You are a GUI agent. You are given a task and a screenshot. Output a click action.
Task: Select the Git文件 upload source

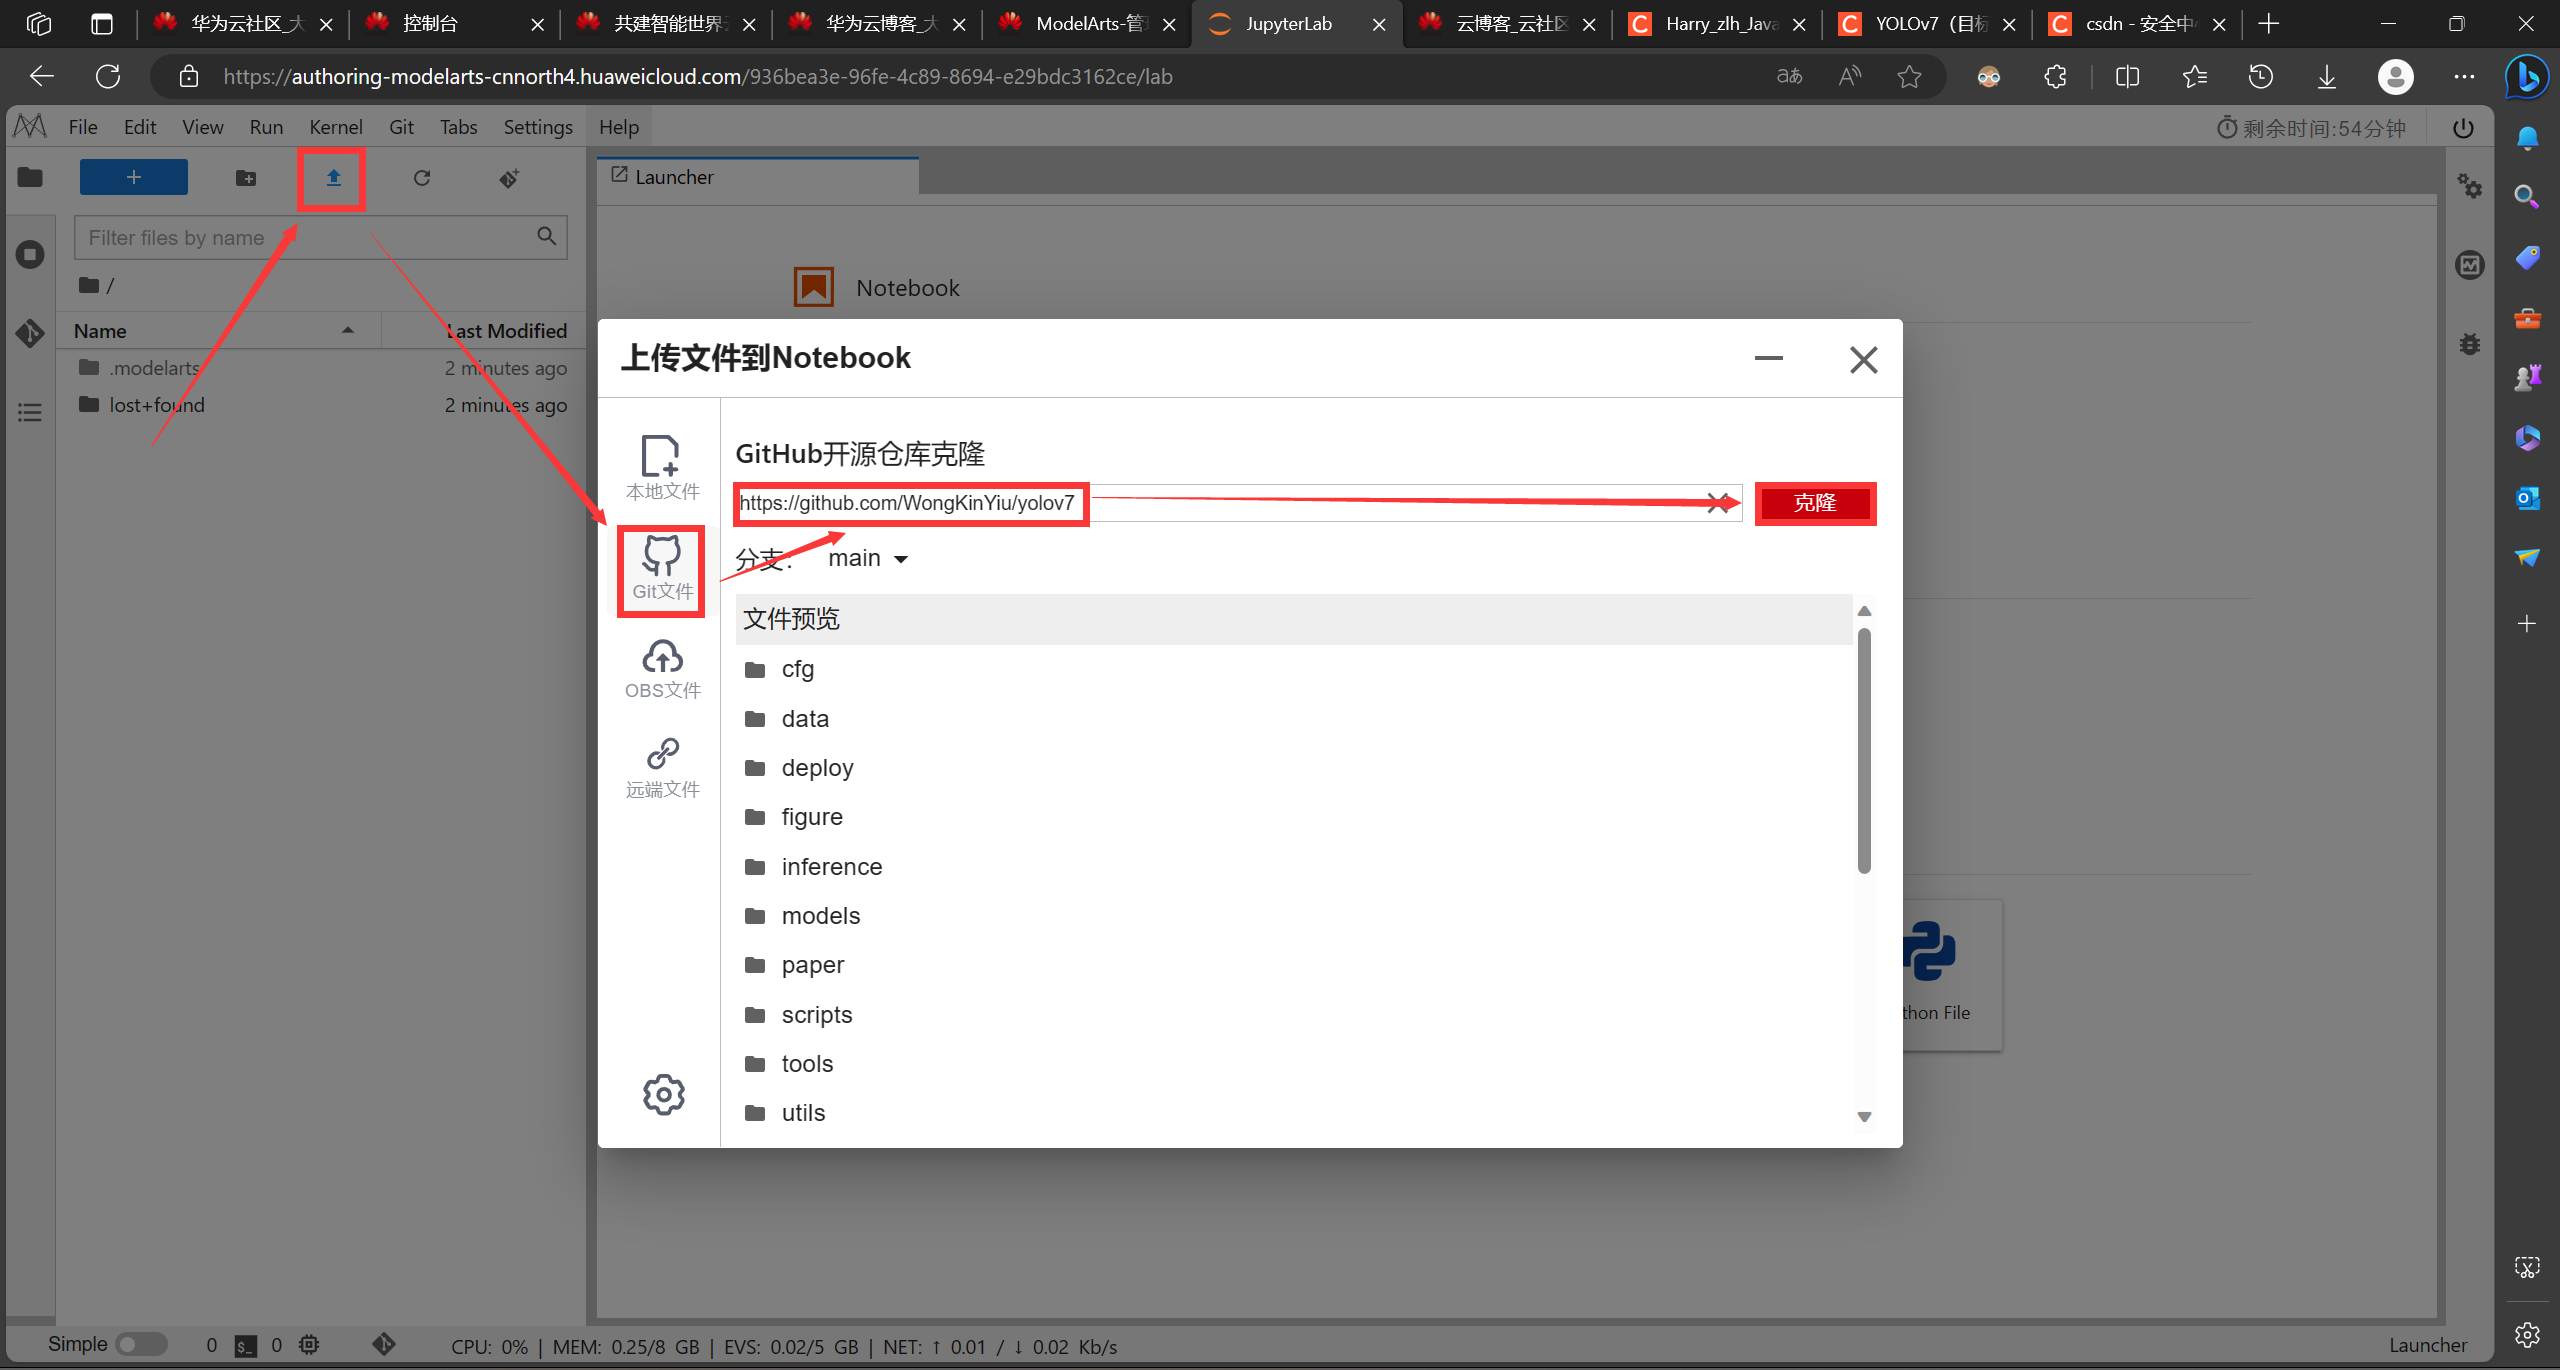pyautogui.click(x=662, y=569)
